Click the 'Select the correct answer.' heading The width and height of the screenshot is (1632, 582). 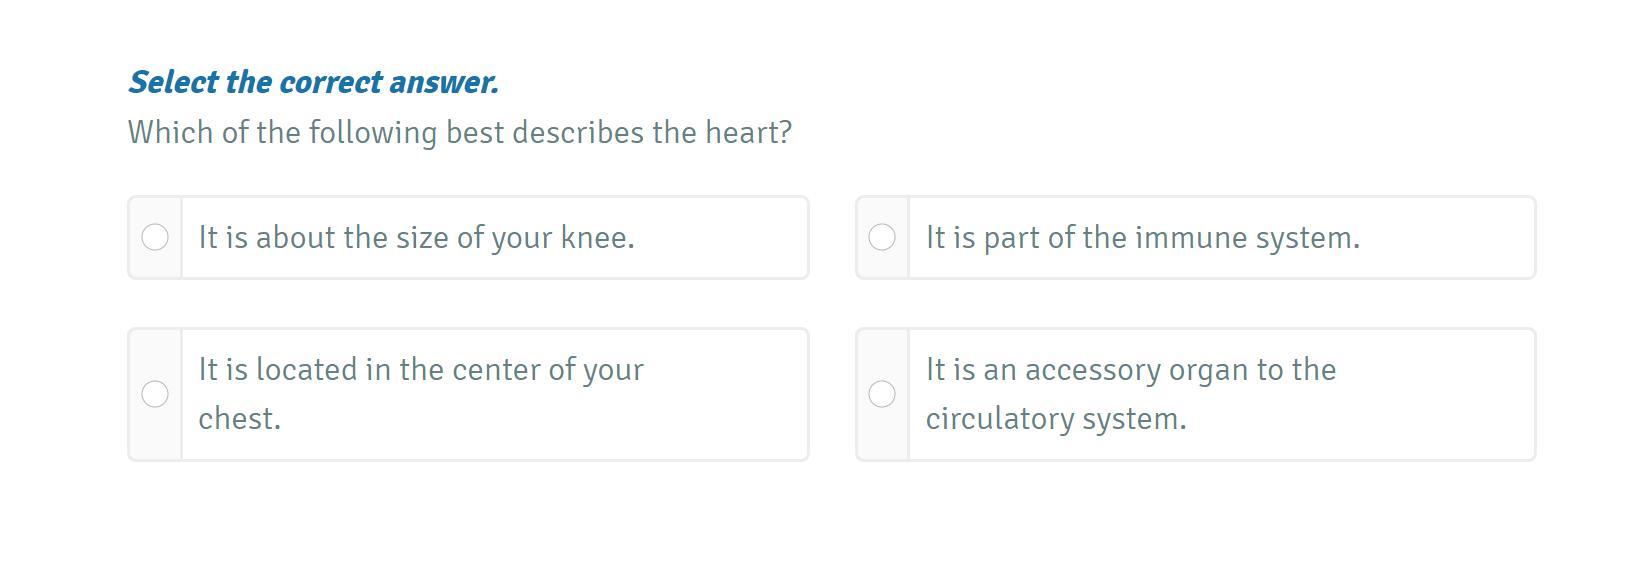(313, 82)
